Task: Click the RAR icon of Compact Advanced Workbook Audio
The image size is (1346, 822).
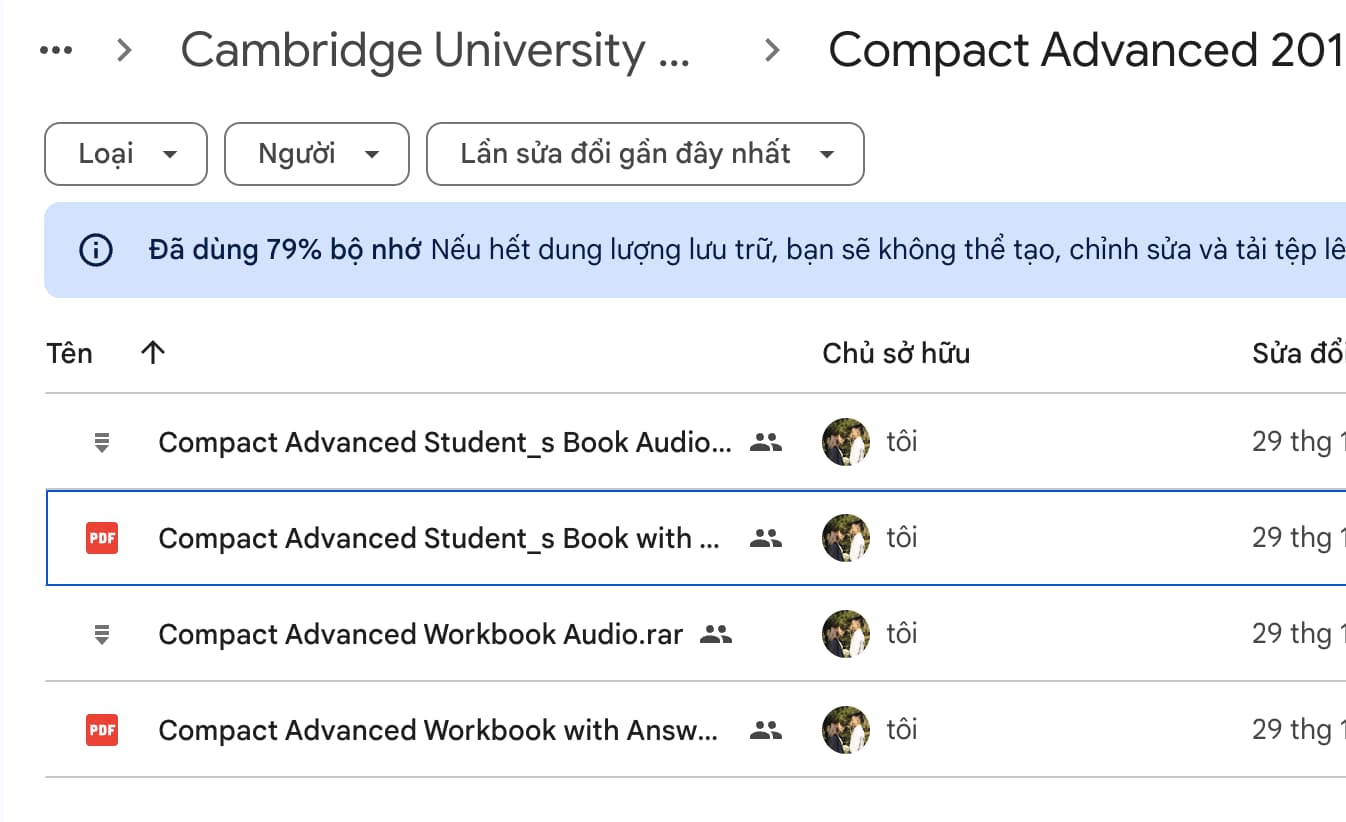Action: click(x=101, y=634)
